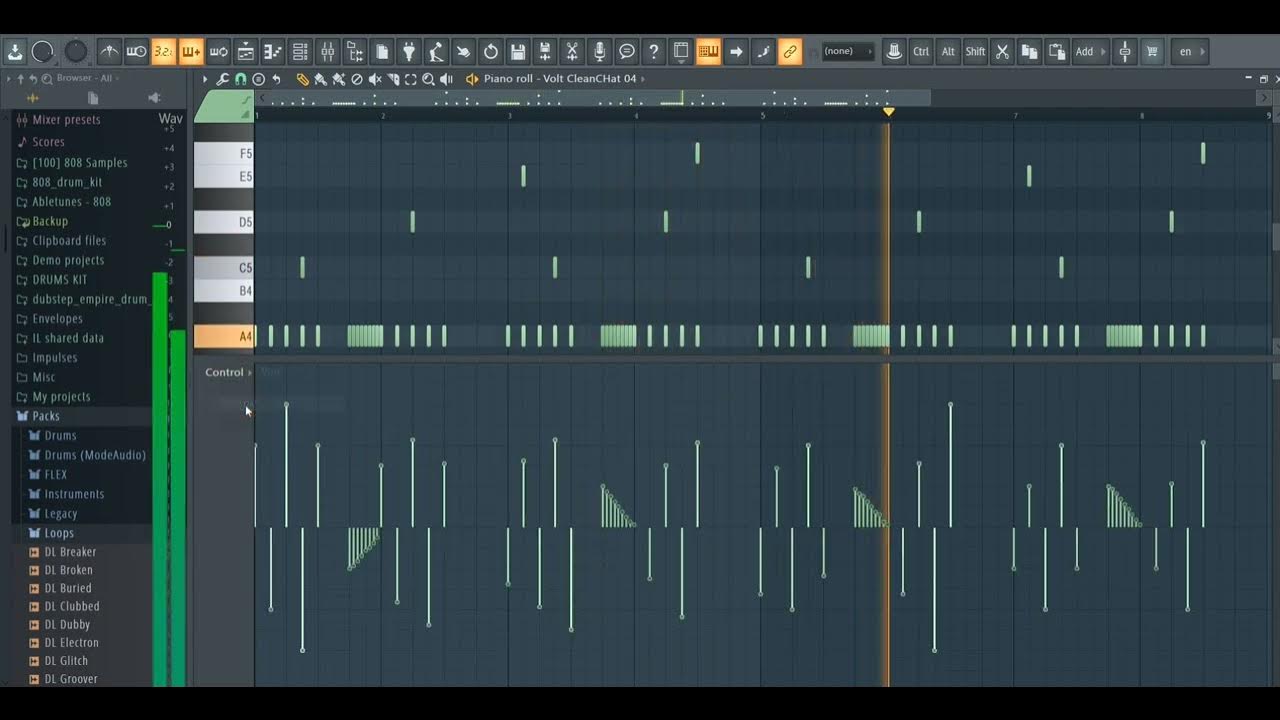This screenshot has height=720, width=1280.
Task: Click the top hat stamp icon
Action: (x=894, y=51)
